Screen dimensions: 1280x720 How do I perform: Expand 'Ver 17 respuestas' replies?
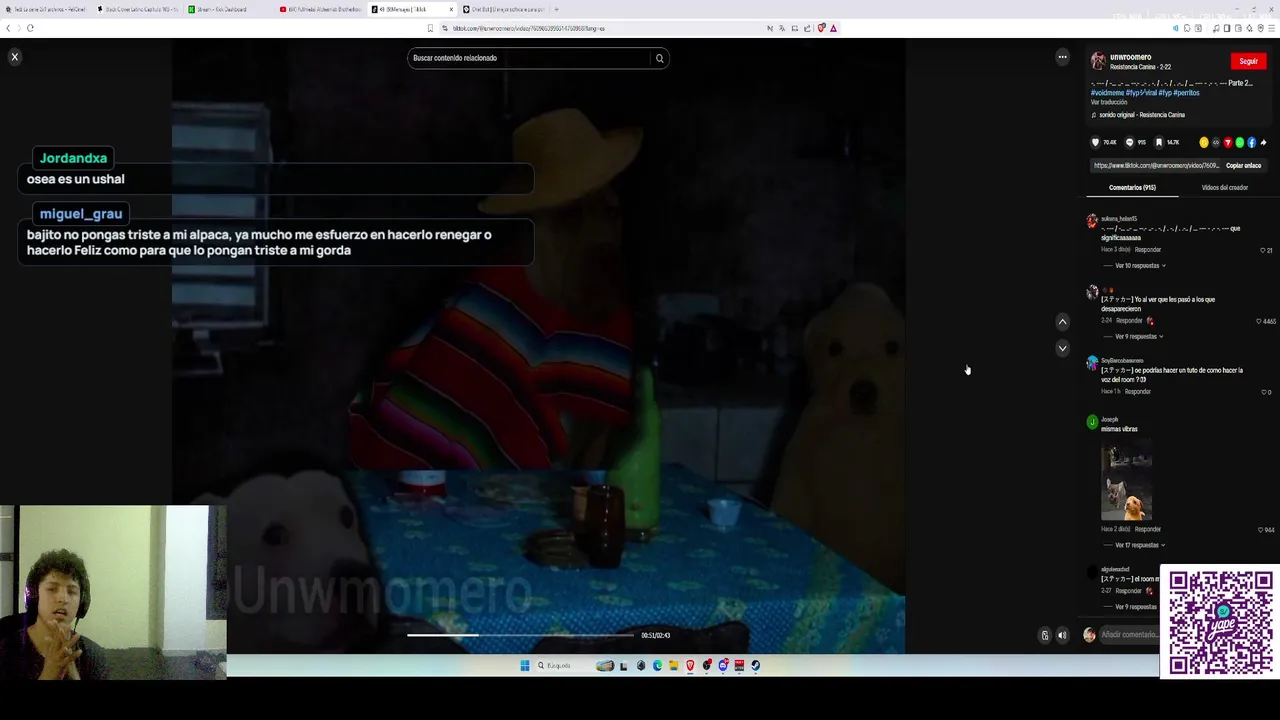[x=1140, y=545]
